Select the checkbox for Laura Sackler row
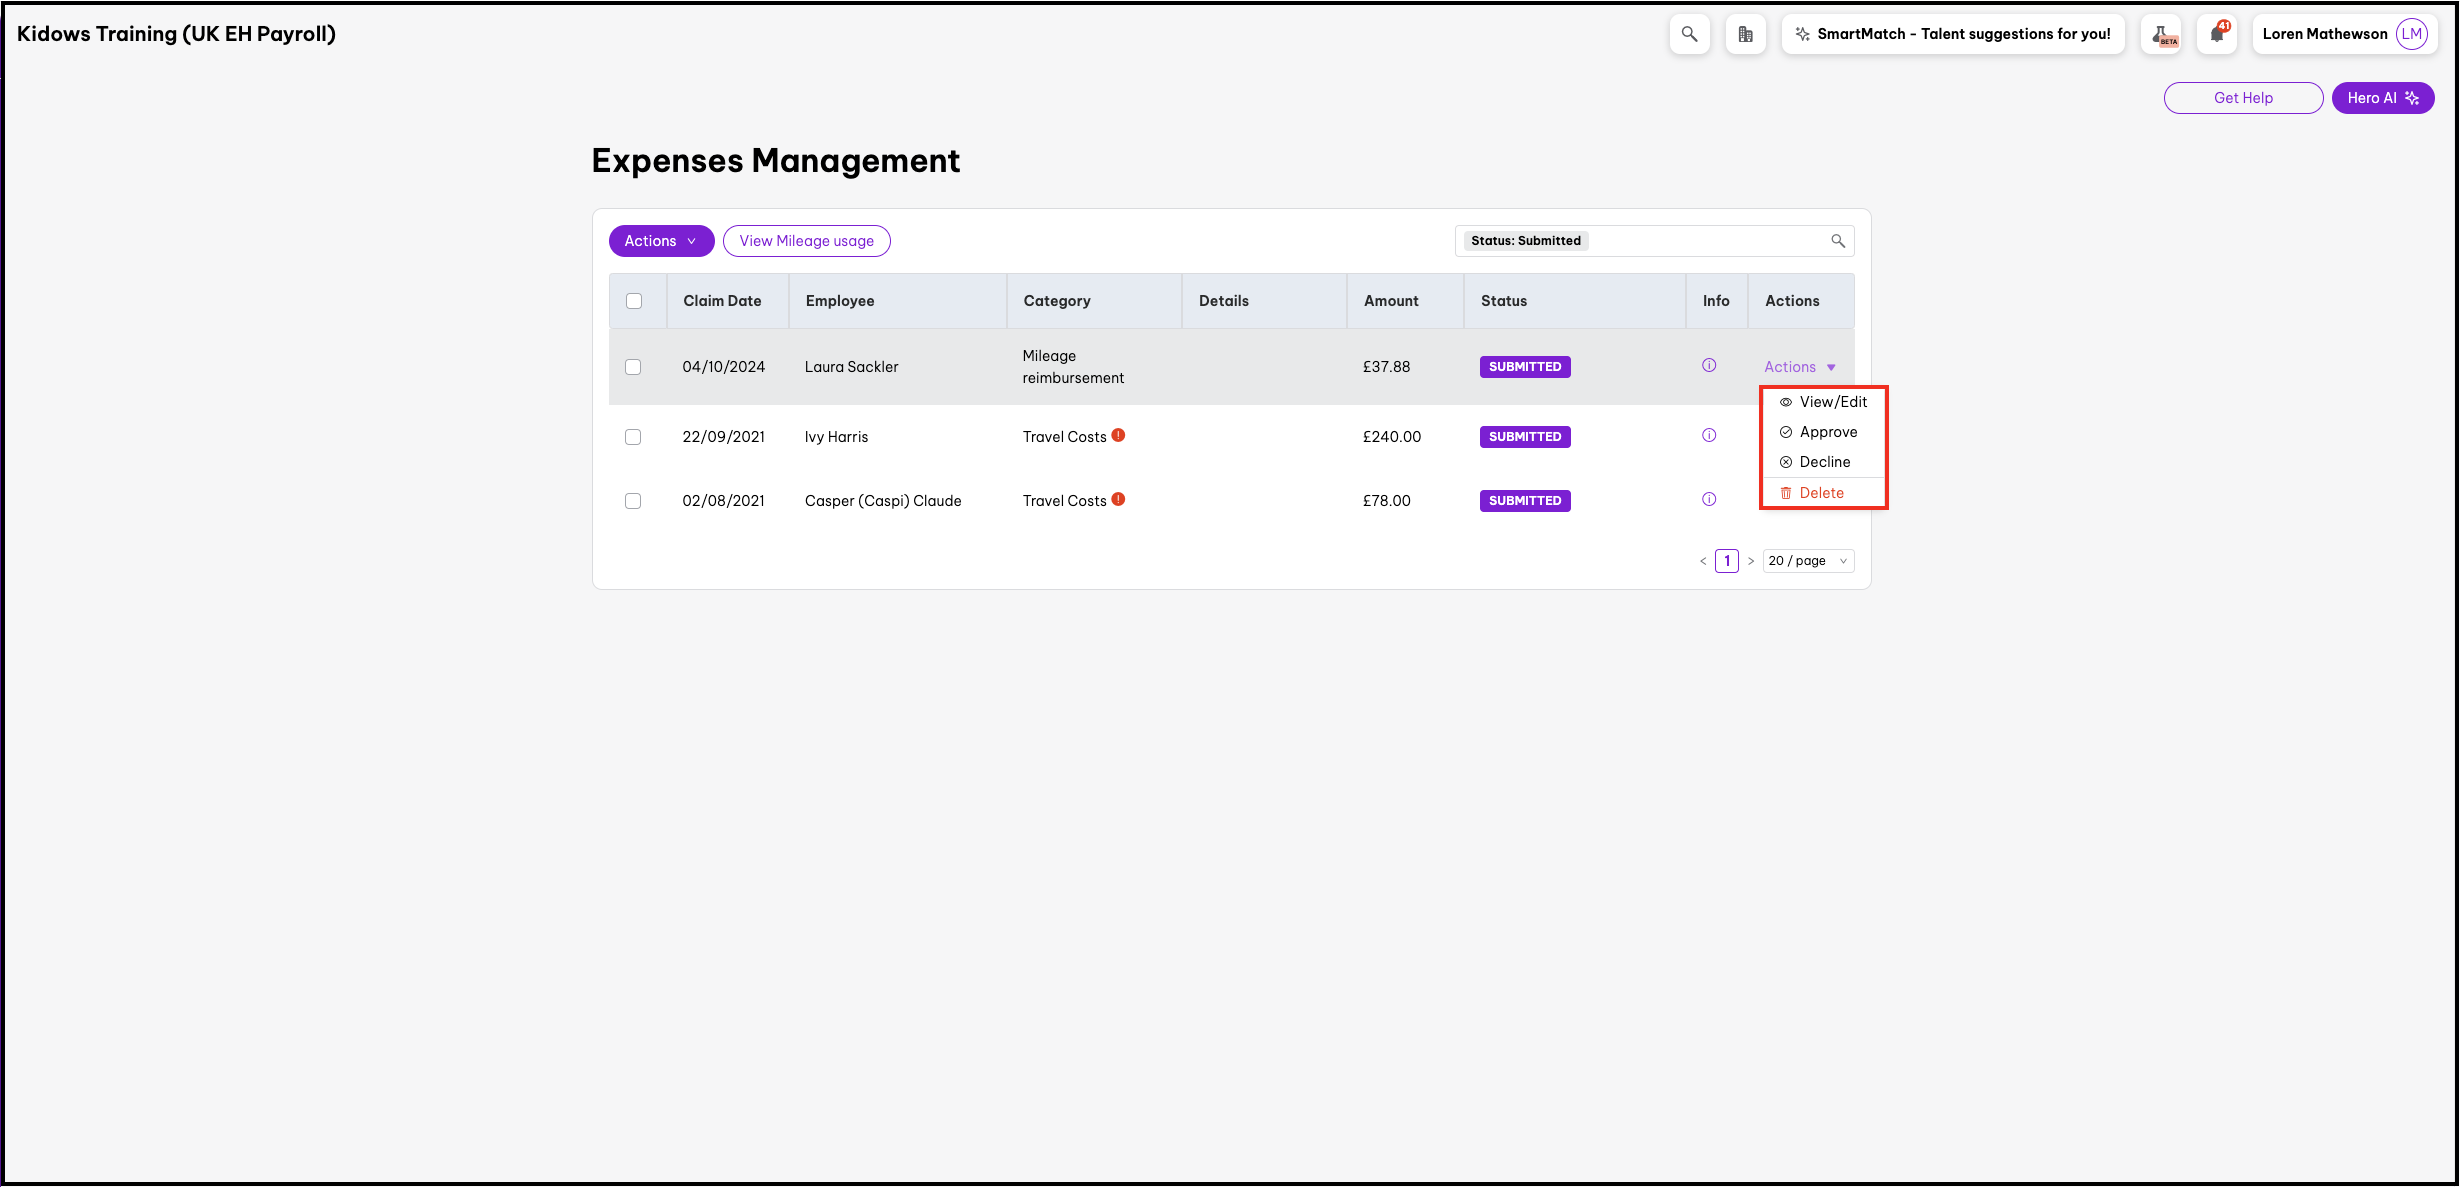The width and height of the screenshot is (2460, 1187). point(633,367)
